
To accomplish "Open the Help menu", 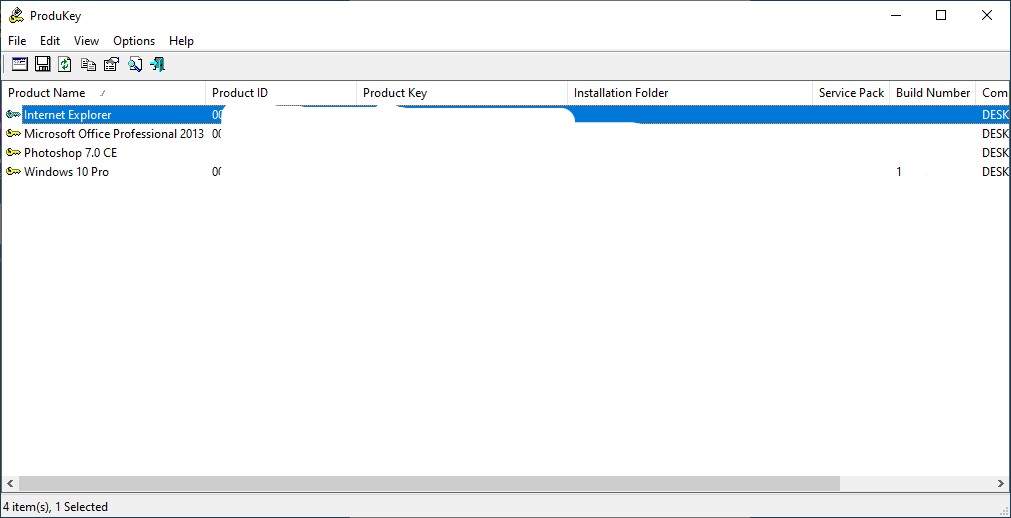I will pyautogui.click(x=181, y=41).
